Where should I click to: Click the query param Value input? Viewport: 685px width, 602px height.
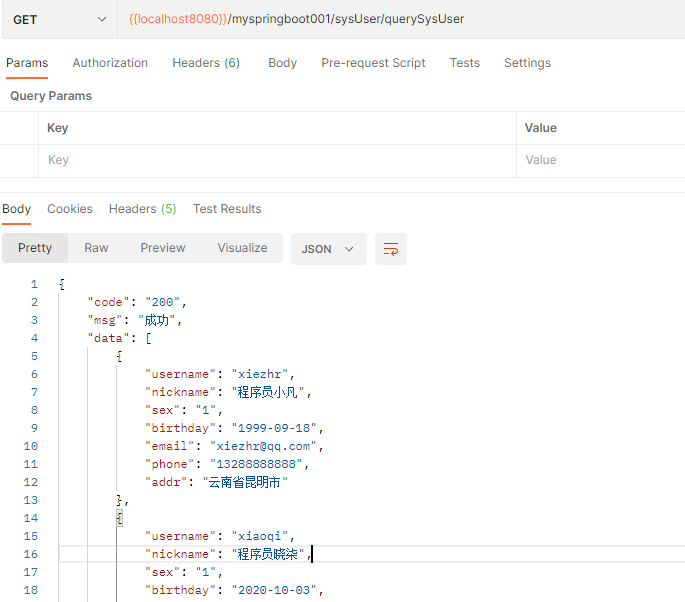click(600, 160)
